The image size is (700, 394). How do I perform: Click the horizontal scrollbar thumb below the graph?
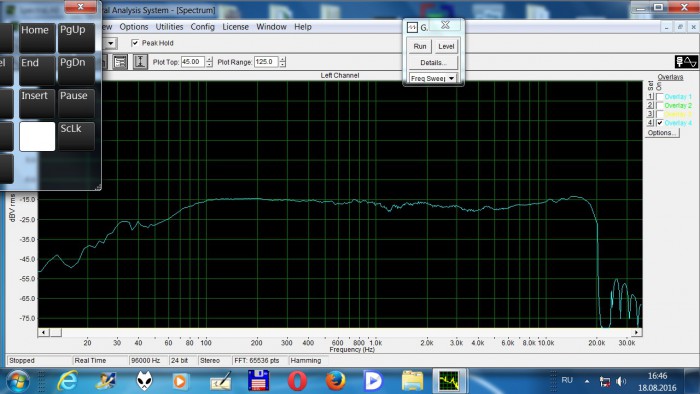click(56, 332)
